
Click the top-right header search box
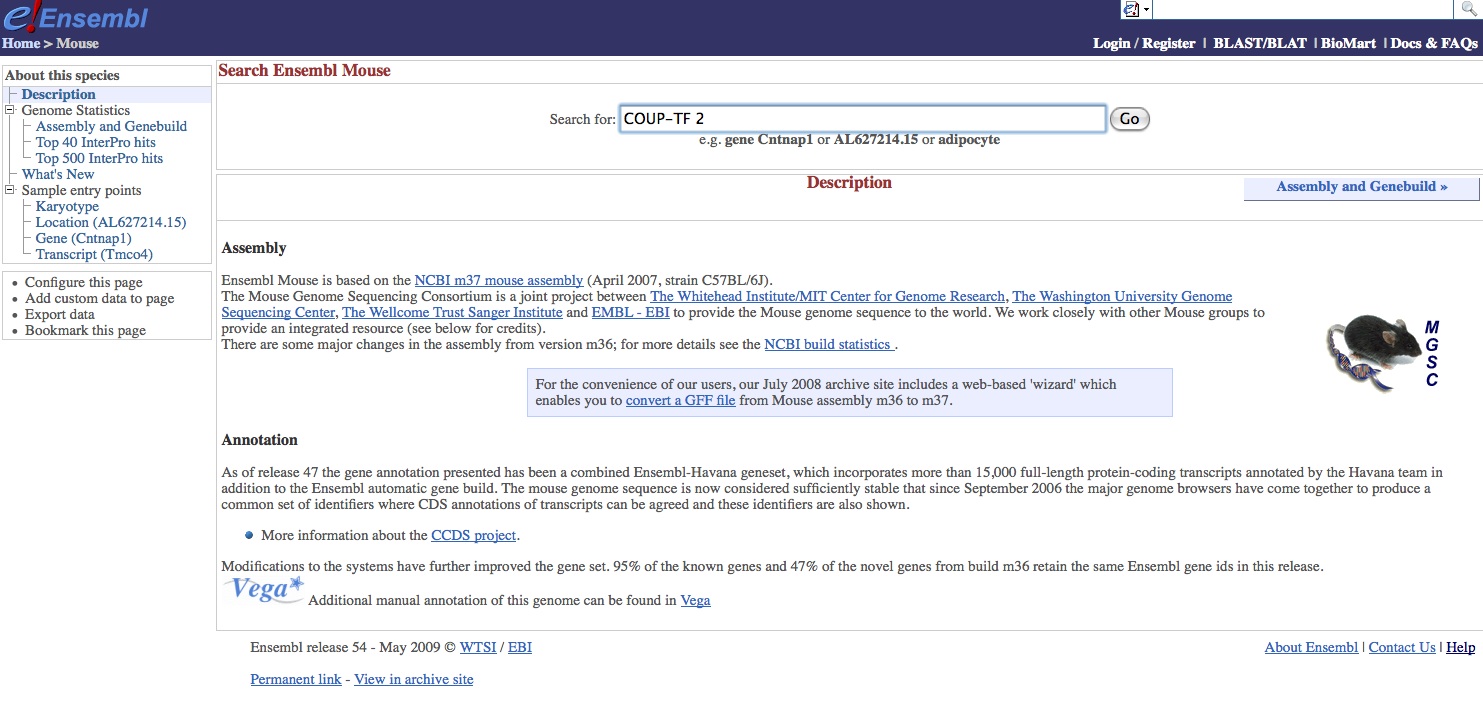coord(1301,9)
